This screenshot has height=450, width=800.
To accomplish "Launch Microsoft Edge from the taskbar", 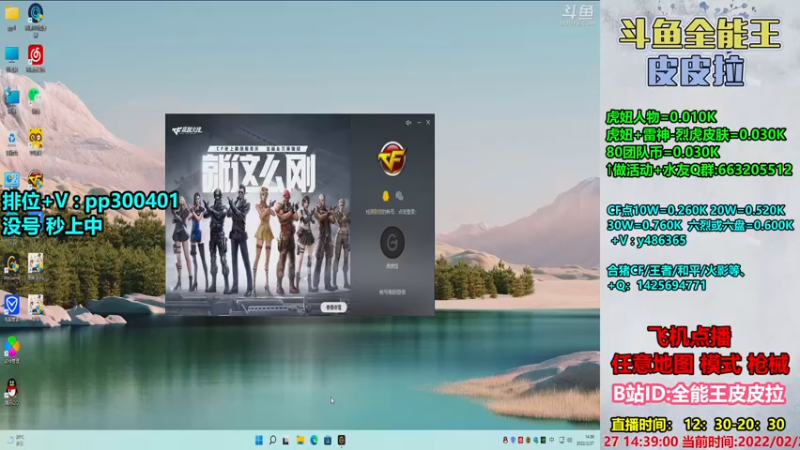I will [x=314, y=440].
